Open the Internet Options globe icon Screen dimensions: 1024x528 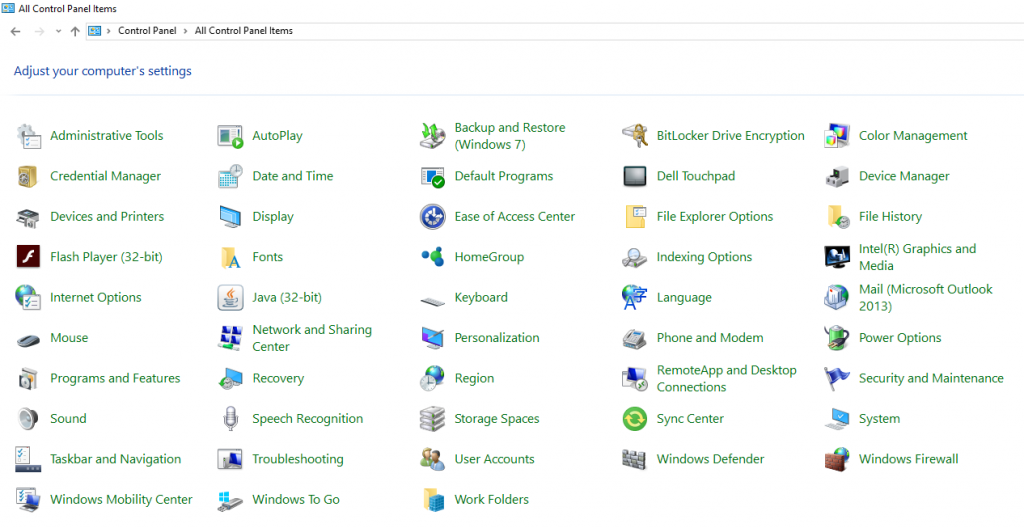pyautogui.click(x=28, y=298)
